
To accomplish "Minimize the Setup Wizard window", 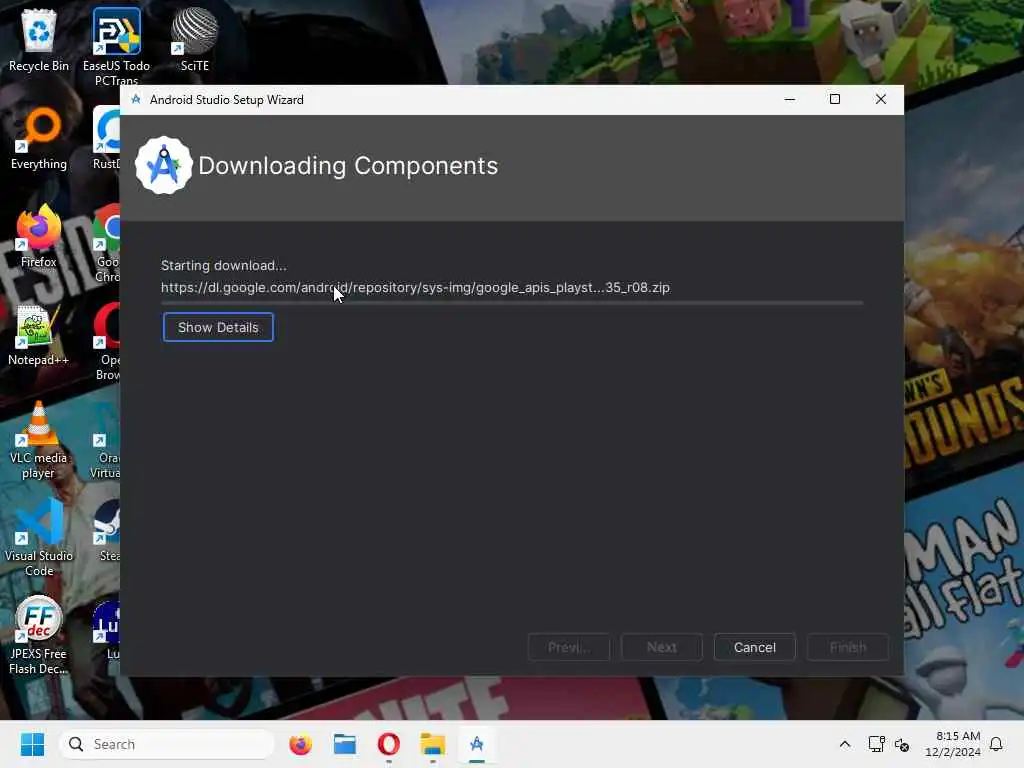I will coord(790,99).
